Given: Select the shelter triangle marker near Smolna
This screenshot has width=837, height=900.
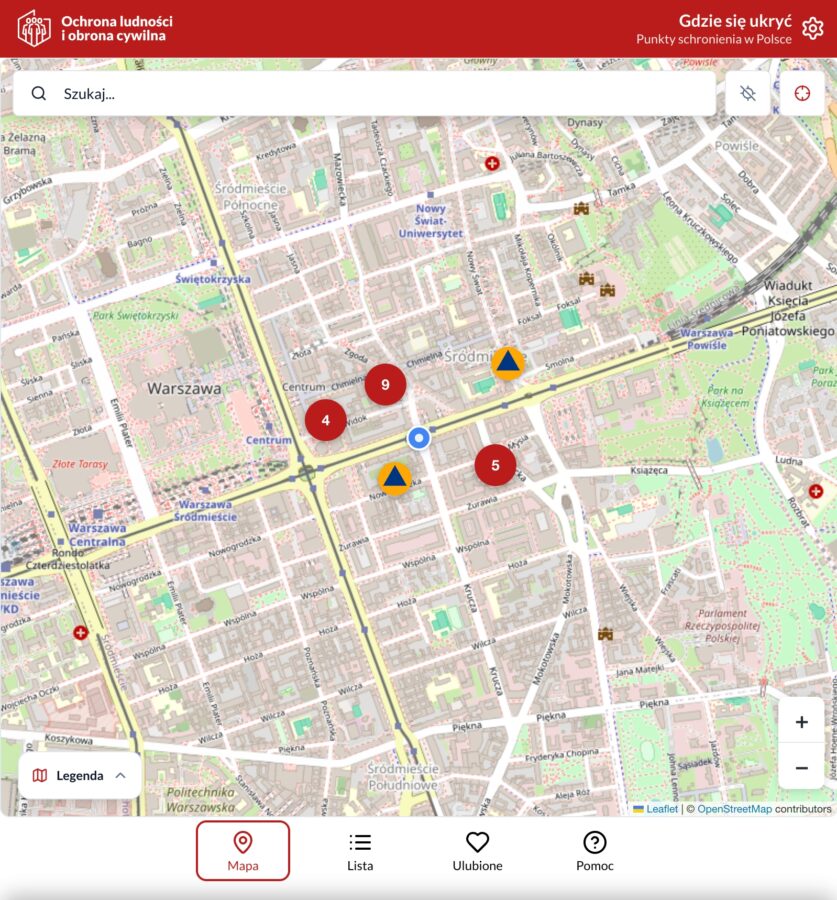Looking at the screenshot, I should 508,363.
